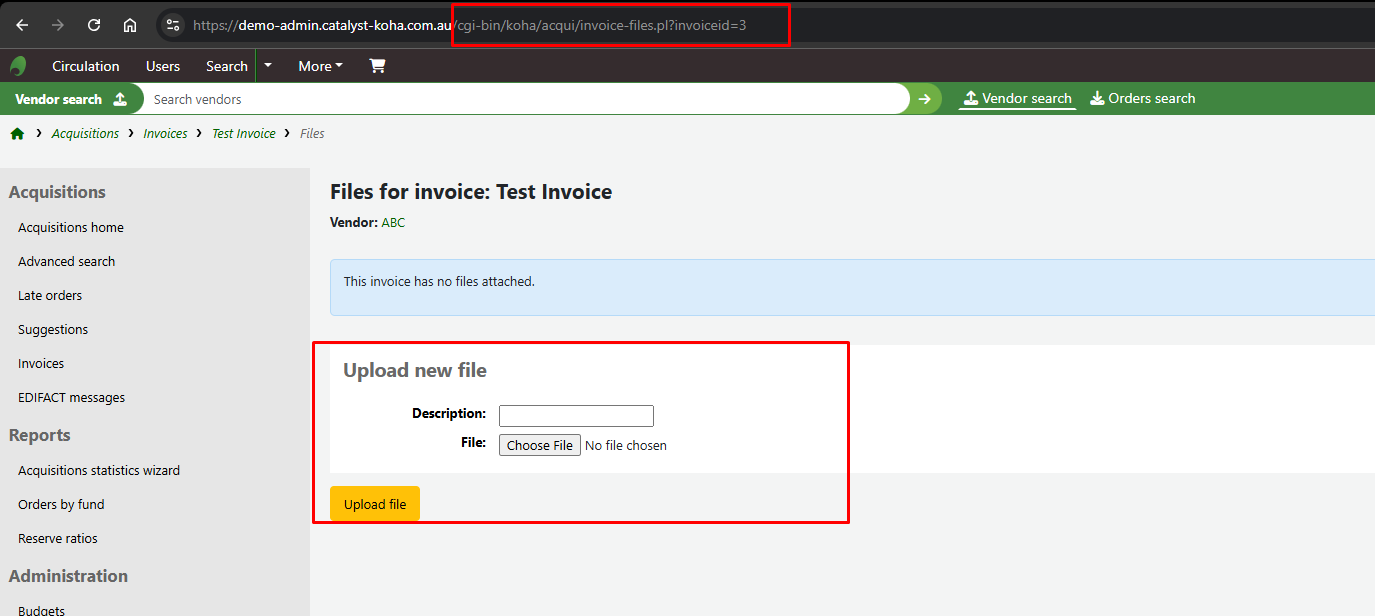Click the browser back arrow
The height and width of the screenshot is (616, 1375).
22,25
